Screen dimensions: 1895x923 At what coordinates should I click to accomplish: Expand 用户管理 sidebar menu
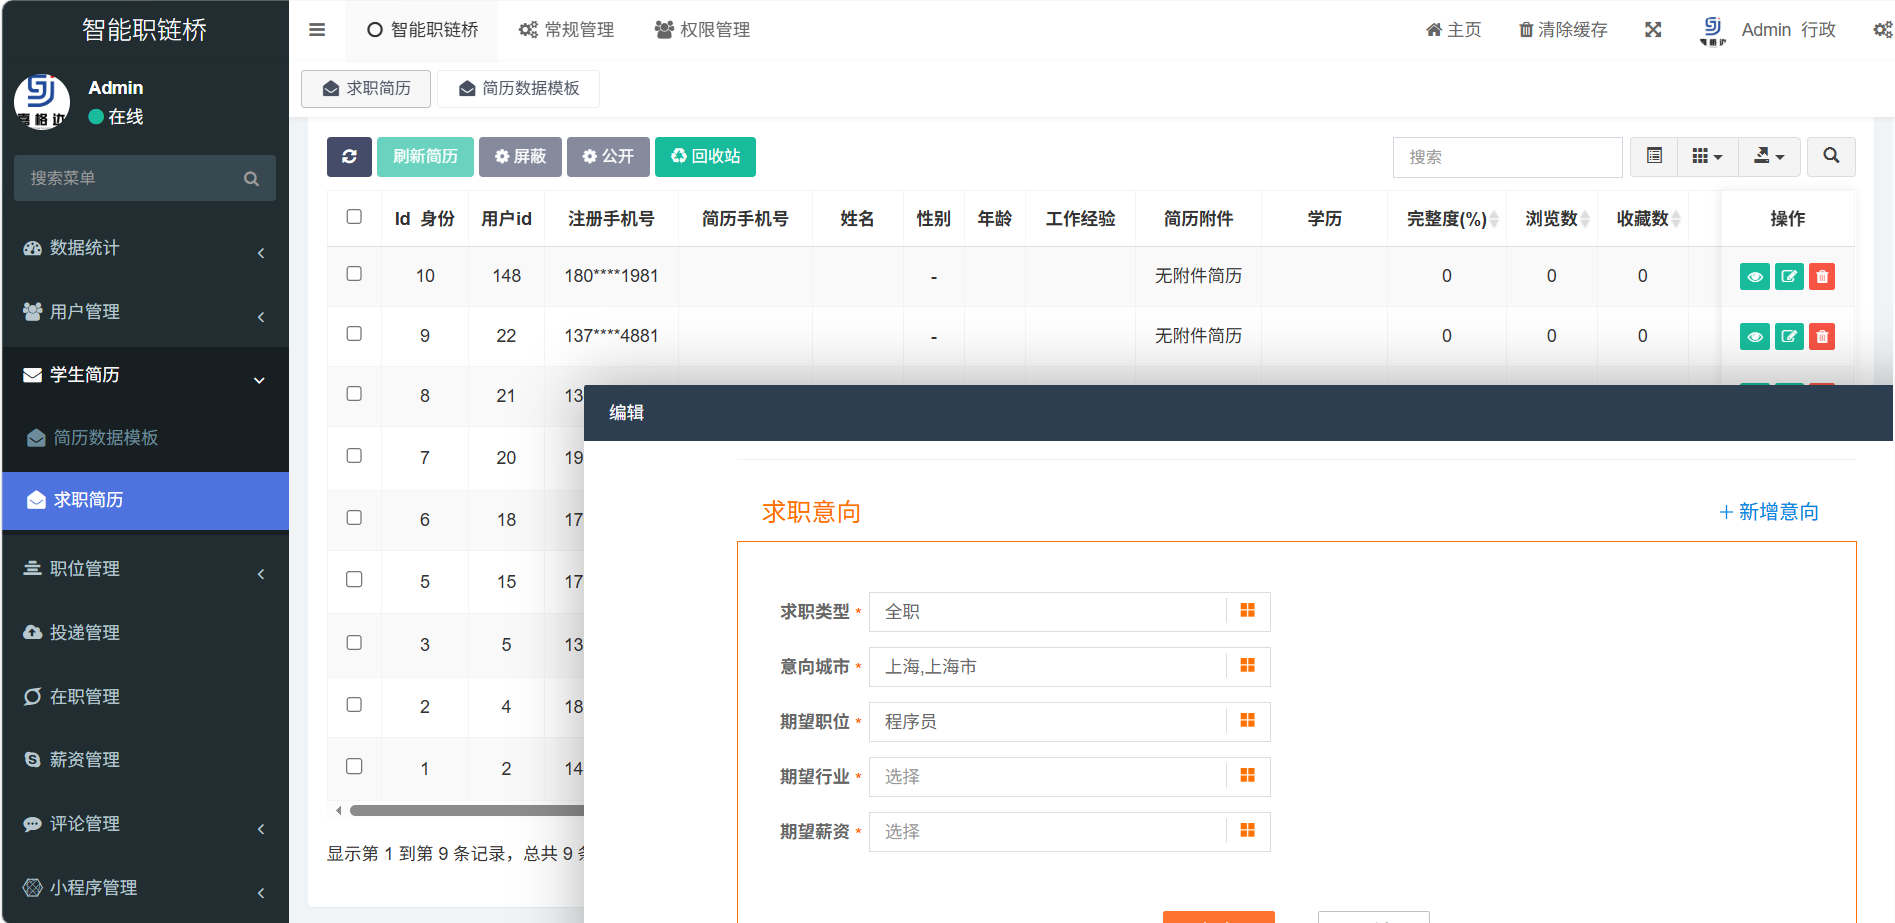coord(145,312)
